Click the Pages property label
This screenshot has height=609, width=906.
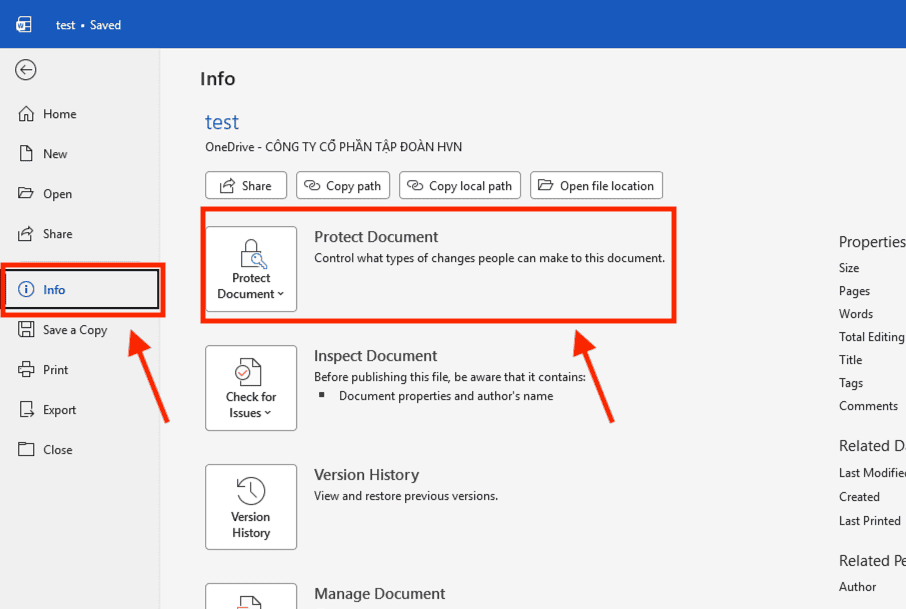[x=854, y=291]
